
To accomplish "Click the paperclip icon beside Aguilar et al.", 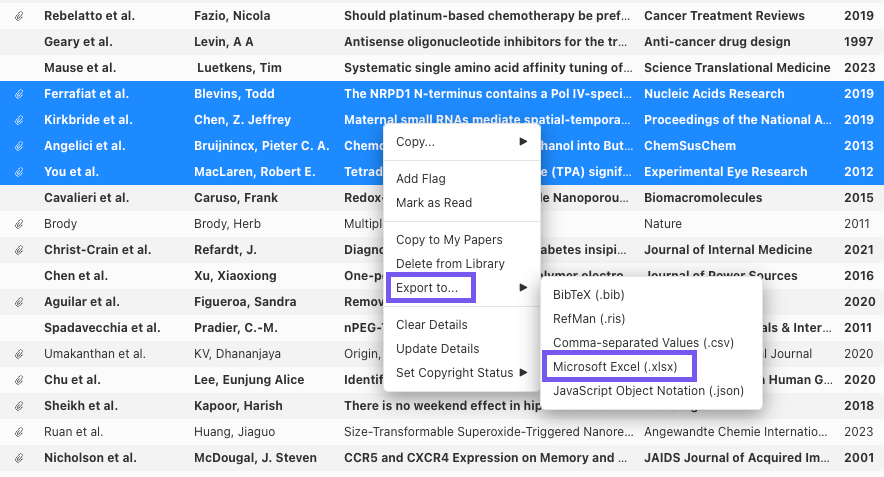I will tap(20, 302).
